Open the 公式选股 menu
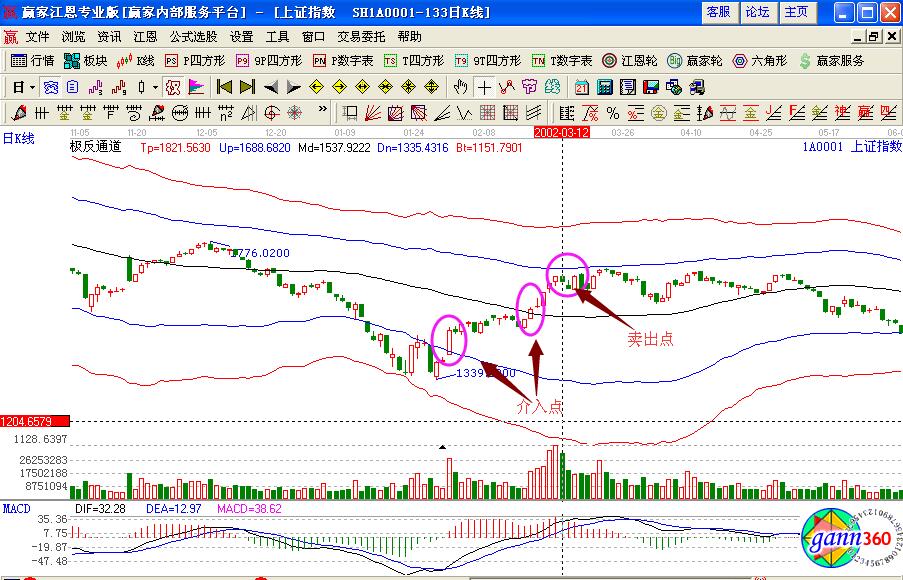Screen dimensions: 903x580 coord(193,36)
